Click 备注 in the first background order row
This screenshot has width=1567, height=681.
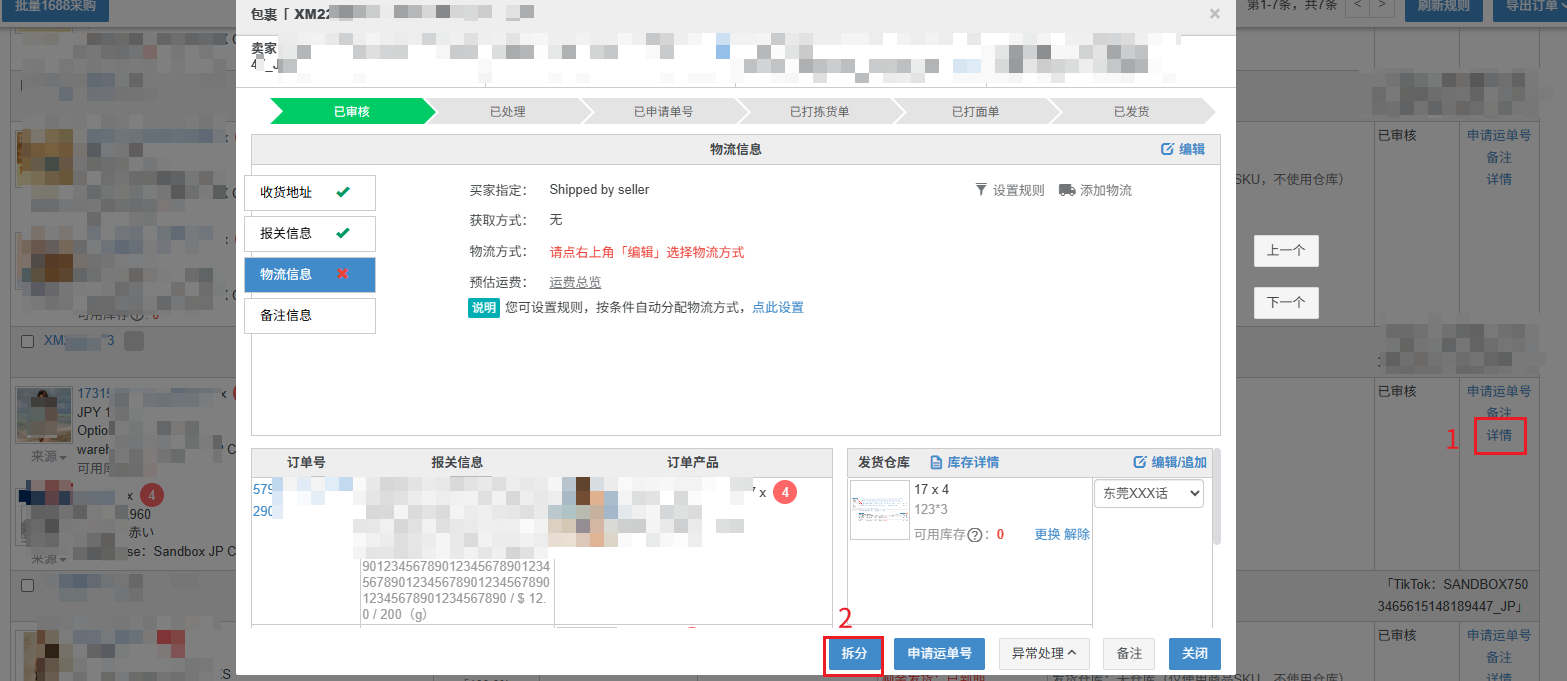click(1499, 157)
